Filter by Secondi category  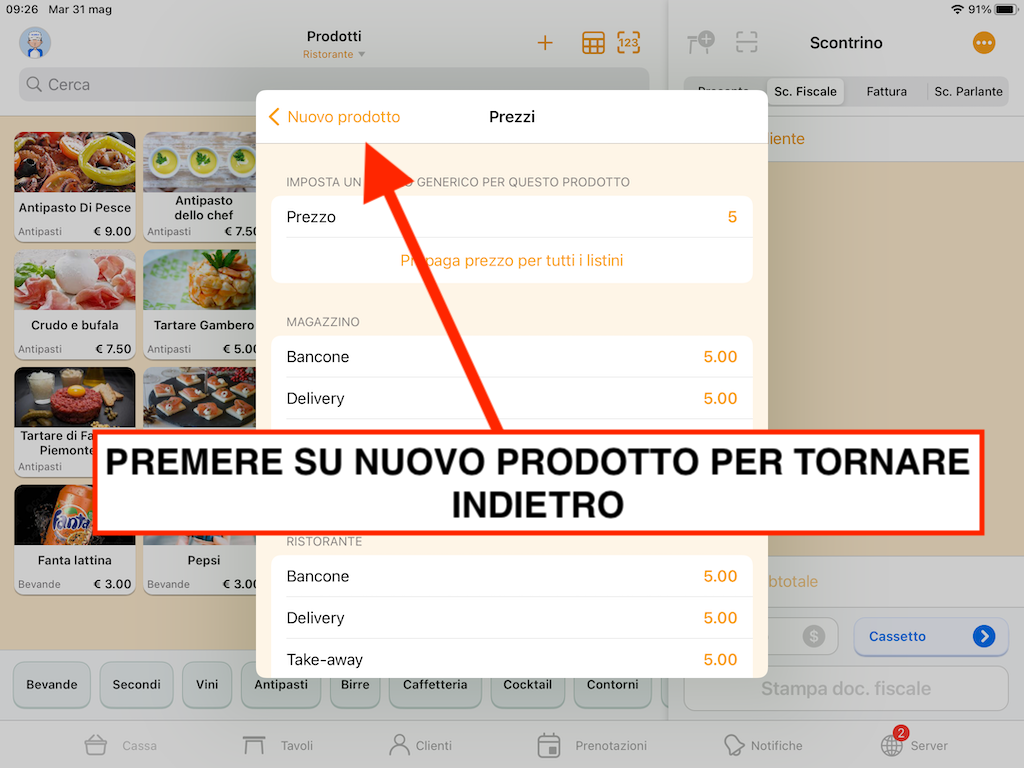(136, 684)
